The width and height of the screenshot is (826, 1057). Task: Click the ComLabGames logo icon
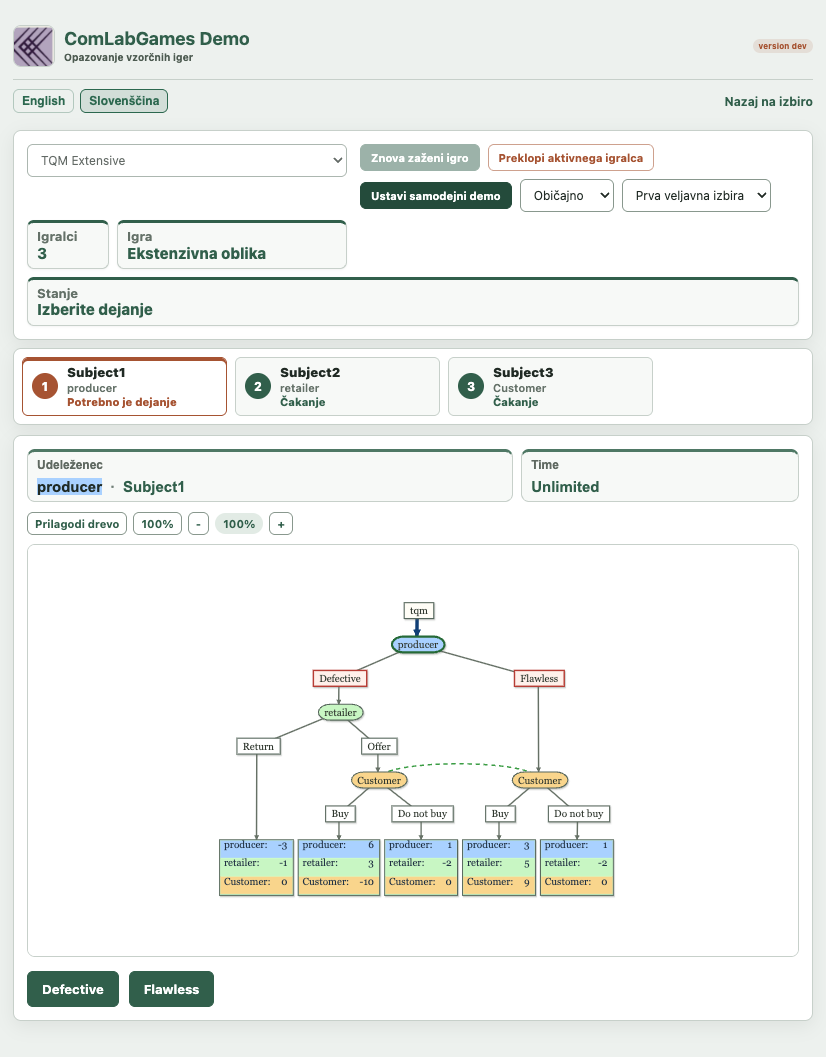tap(34, 46)
